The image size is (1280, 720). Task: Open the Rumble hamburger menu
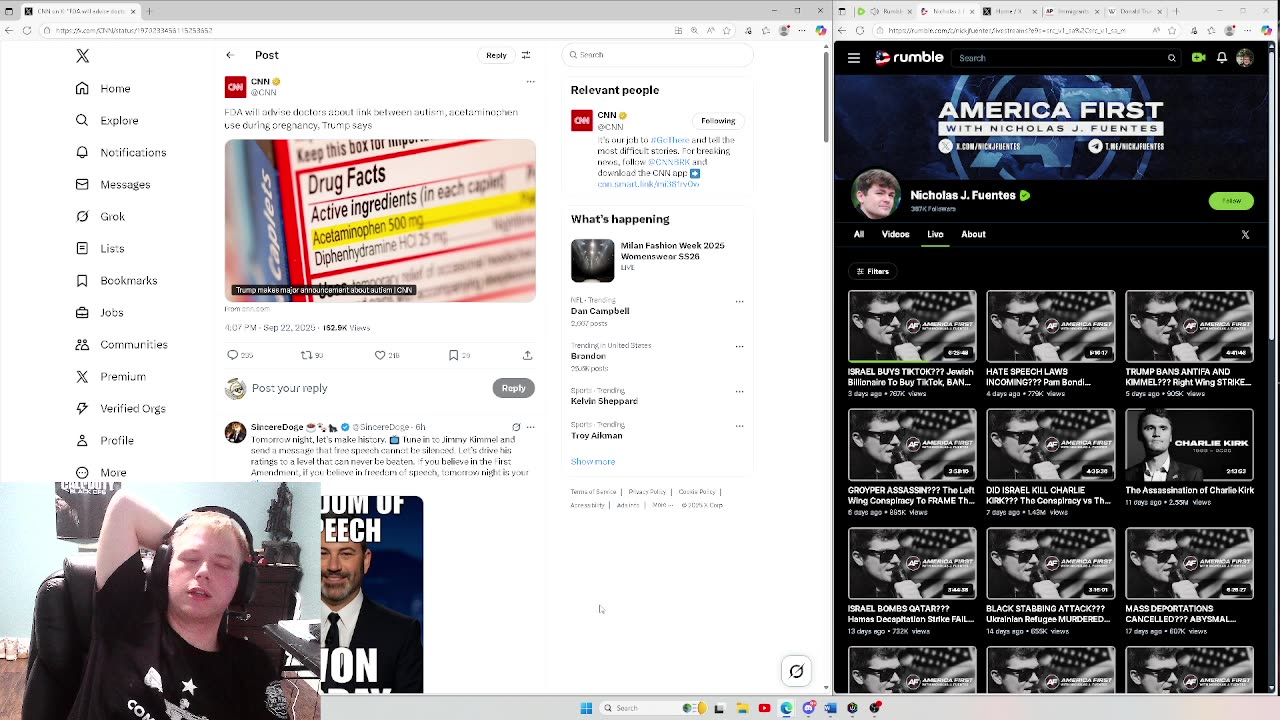pyautogui.click(x=854, y=58)
